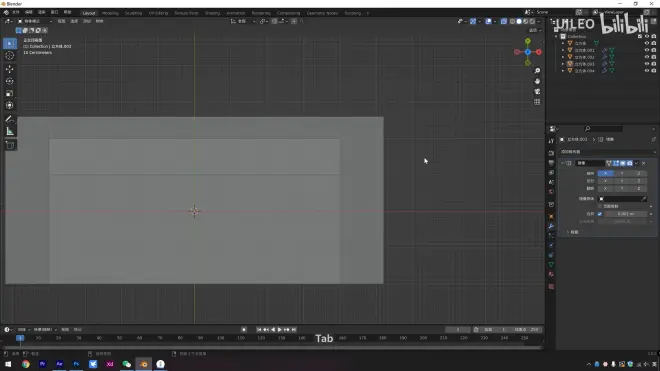660x371 pixels.
Task: Expand object .003 in the outliner
Action: coord(563,64)
